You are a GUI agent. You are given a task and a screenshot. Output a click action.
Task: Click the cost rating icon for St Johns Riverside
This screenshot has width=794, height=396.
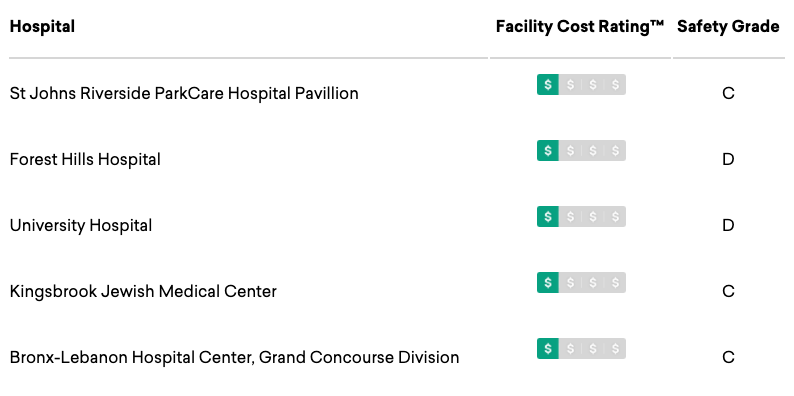(x=581, y=85)
